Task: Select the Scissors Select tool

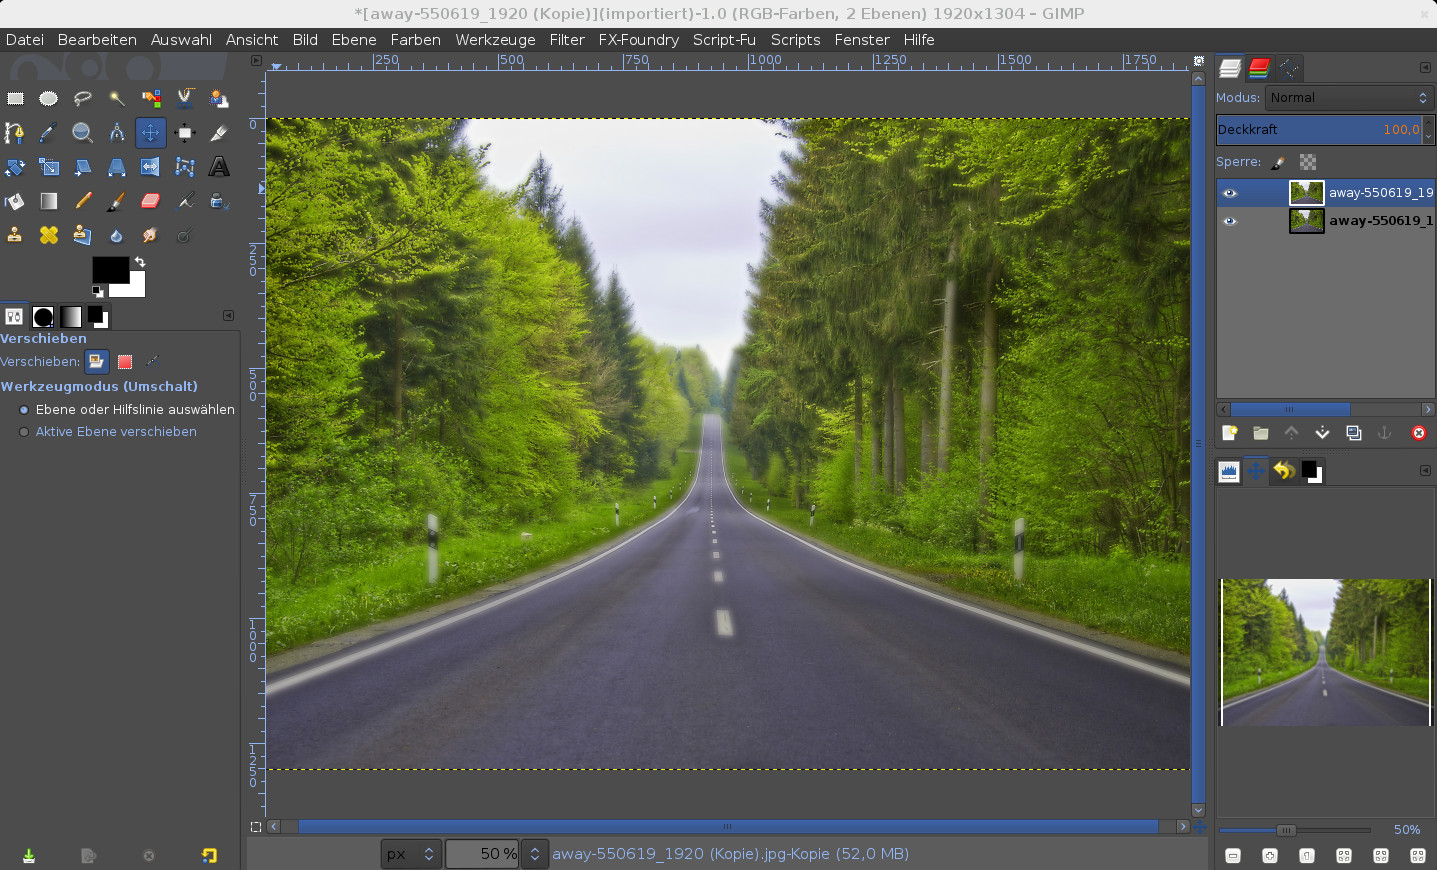Action: tap(185, 98)
